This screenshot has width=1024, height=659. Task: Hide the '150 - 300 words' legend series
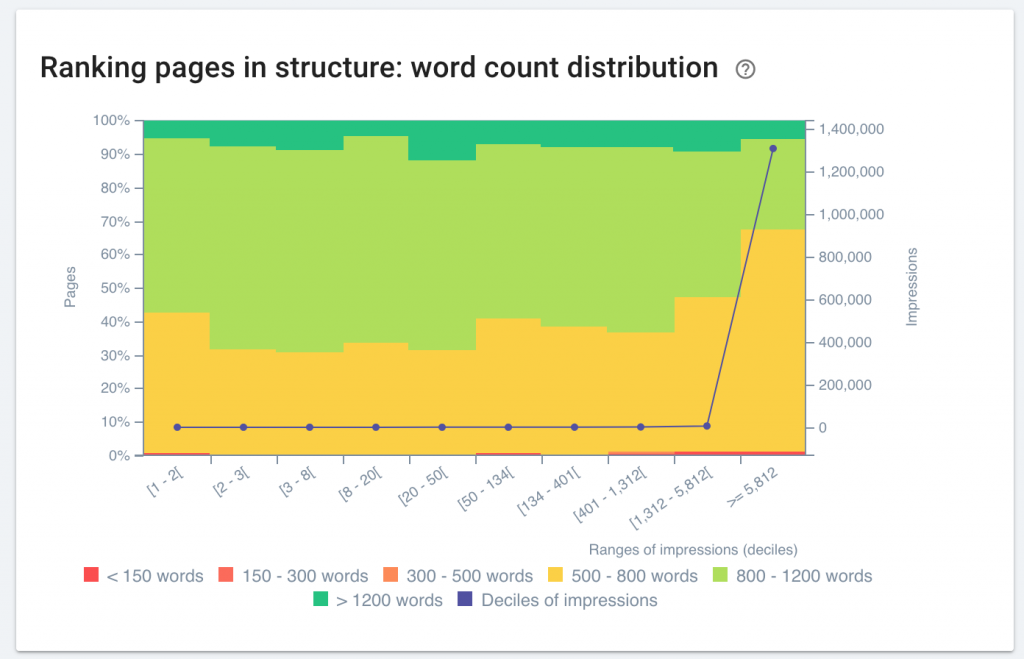point(292,576)
